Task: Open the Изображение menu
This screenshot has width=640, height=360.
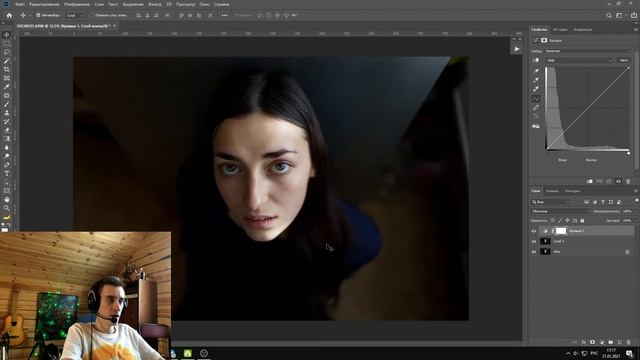Action: [77, 4]
